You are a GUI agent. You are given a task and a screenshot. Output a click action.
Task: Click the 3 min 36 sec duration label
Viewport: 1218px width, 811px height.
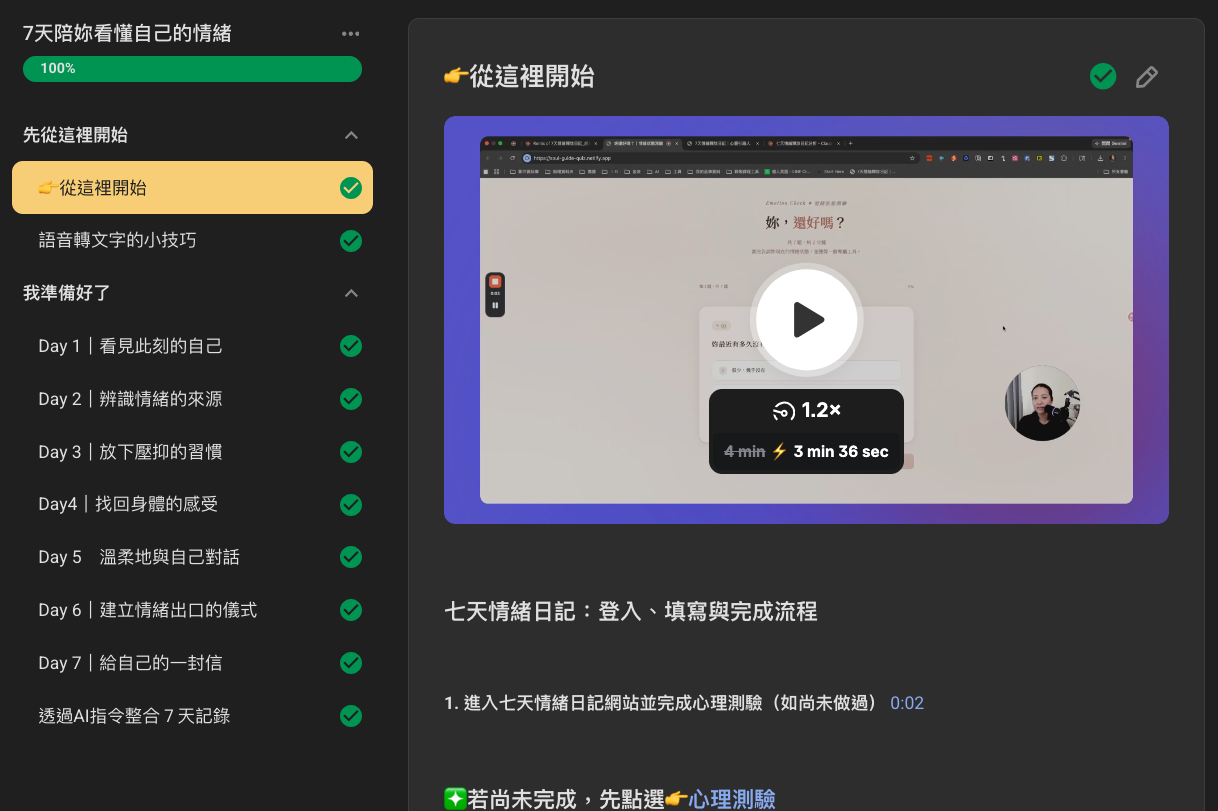[x=841, y=452]
